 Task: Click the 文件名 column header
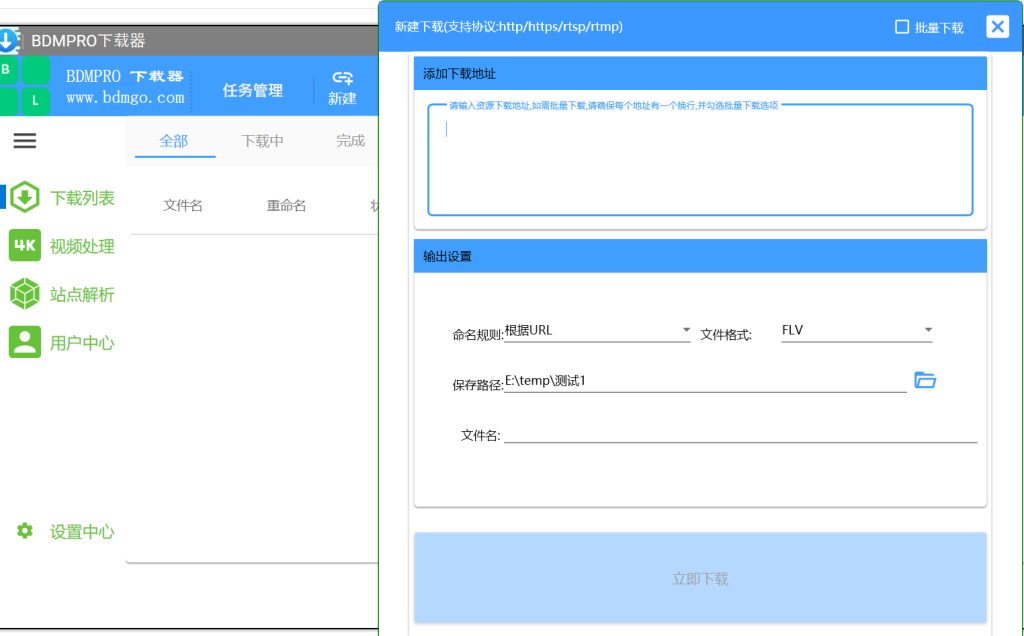[x=182, y=205]
